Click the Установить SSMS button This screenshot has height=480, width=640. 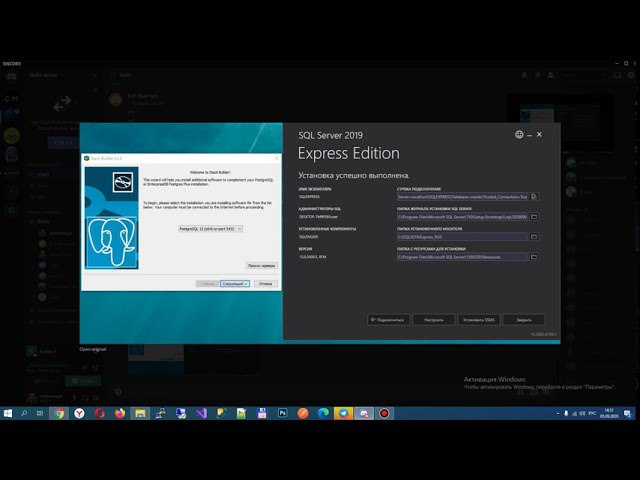(x=479, y=320)
